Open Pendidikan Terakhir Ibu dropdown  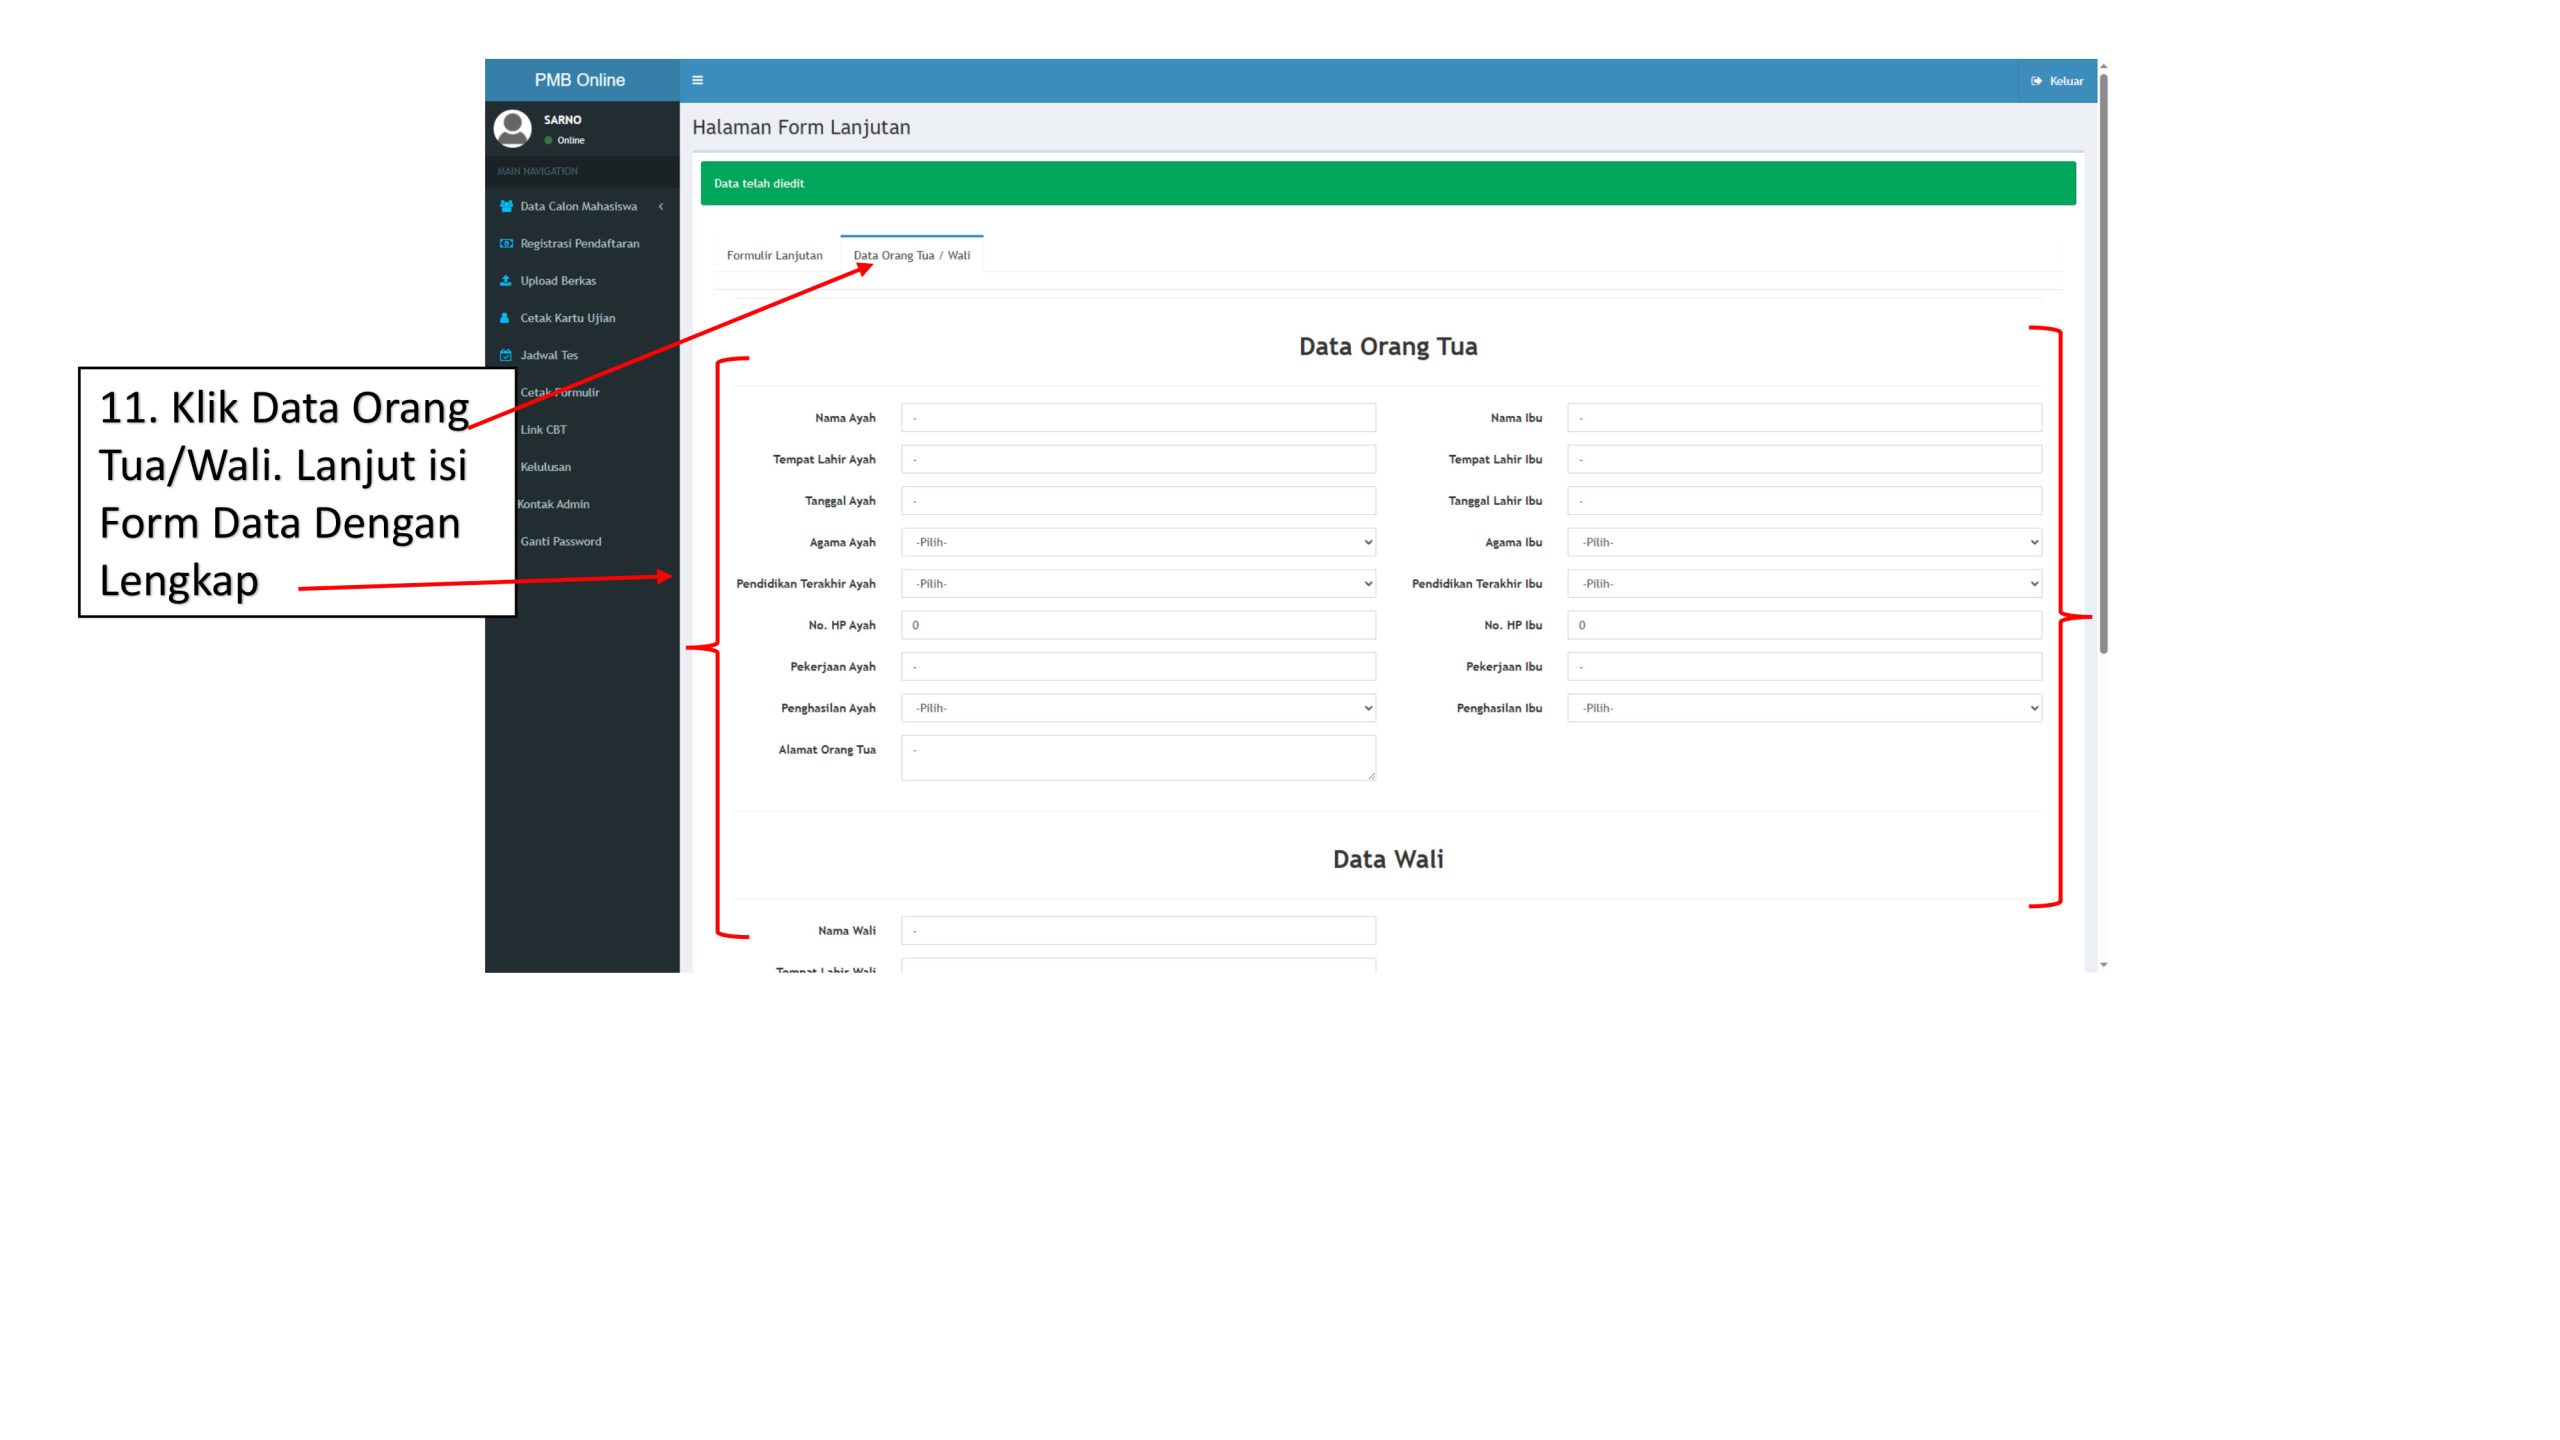coord(1803,584)
